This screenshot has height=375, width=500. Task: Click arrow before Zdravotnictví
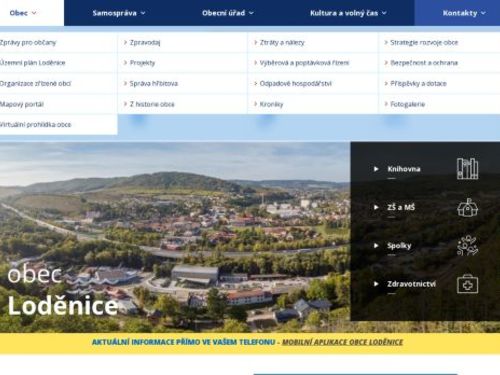pyautogui.click(x=376, y=284)
